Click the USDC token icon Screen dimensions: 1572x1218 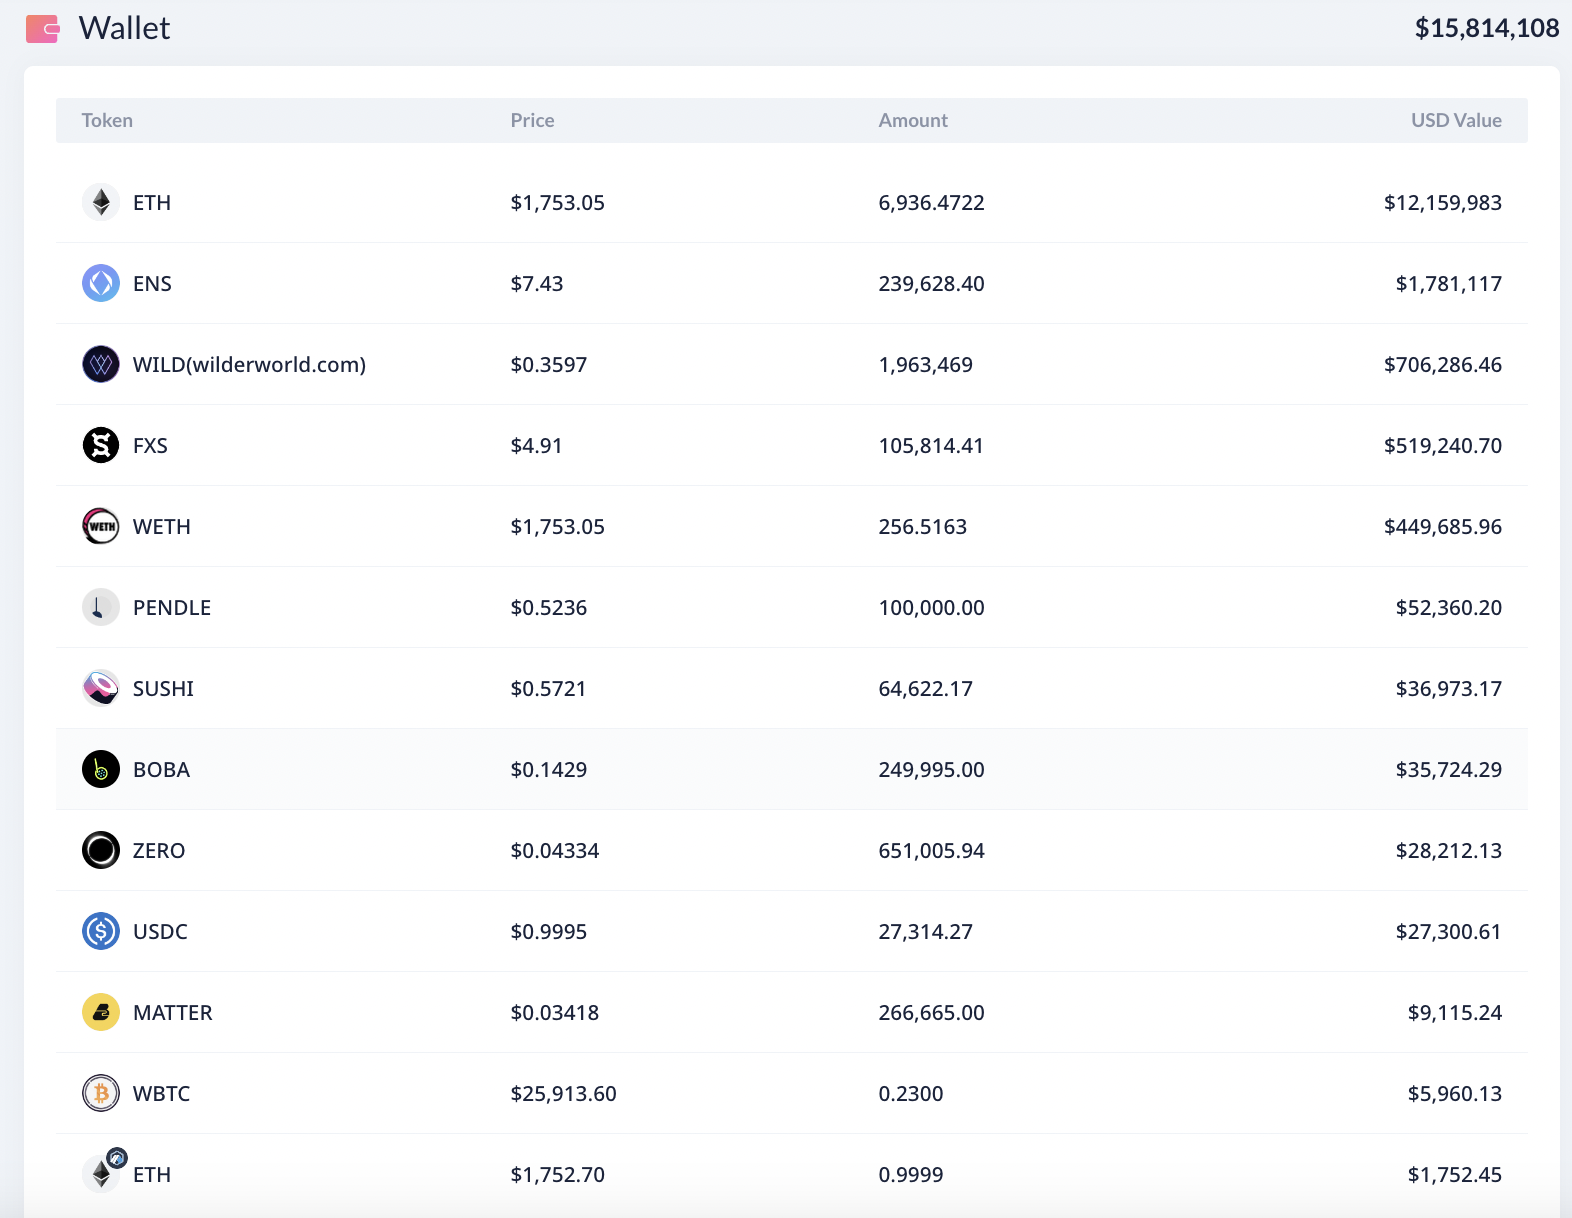[101, 931]
